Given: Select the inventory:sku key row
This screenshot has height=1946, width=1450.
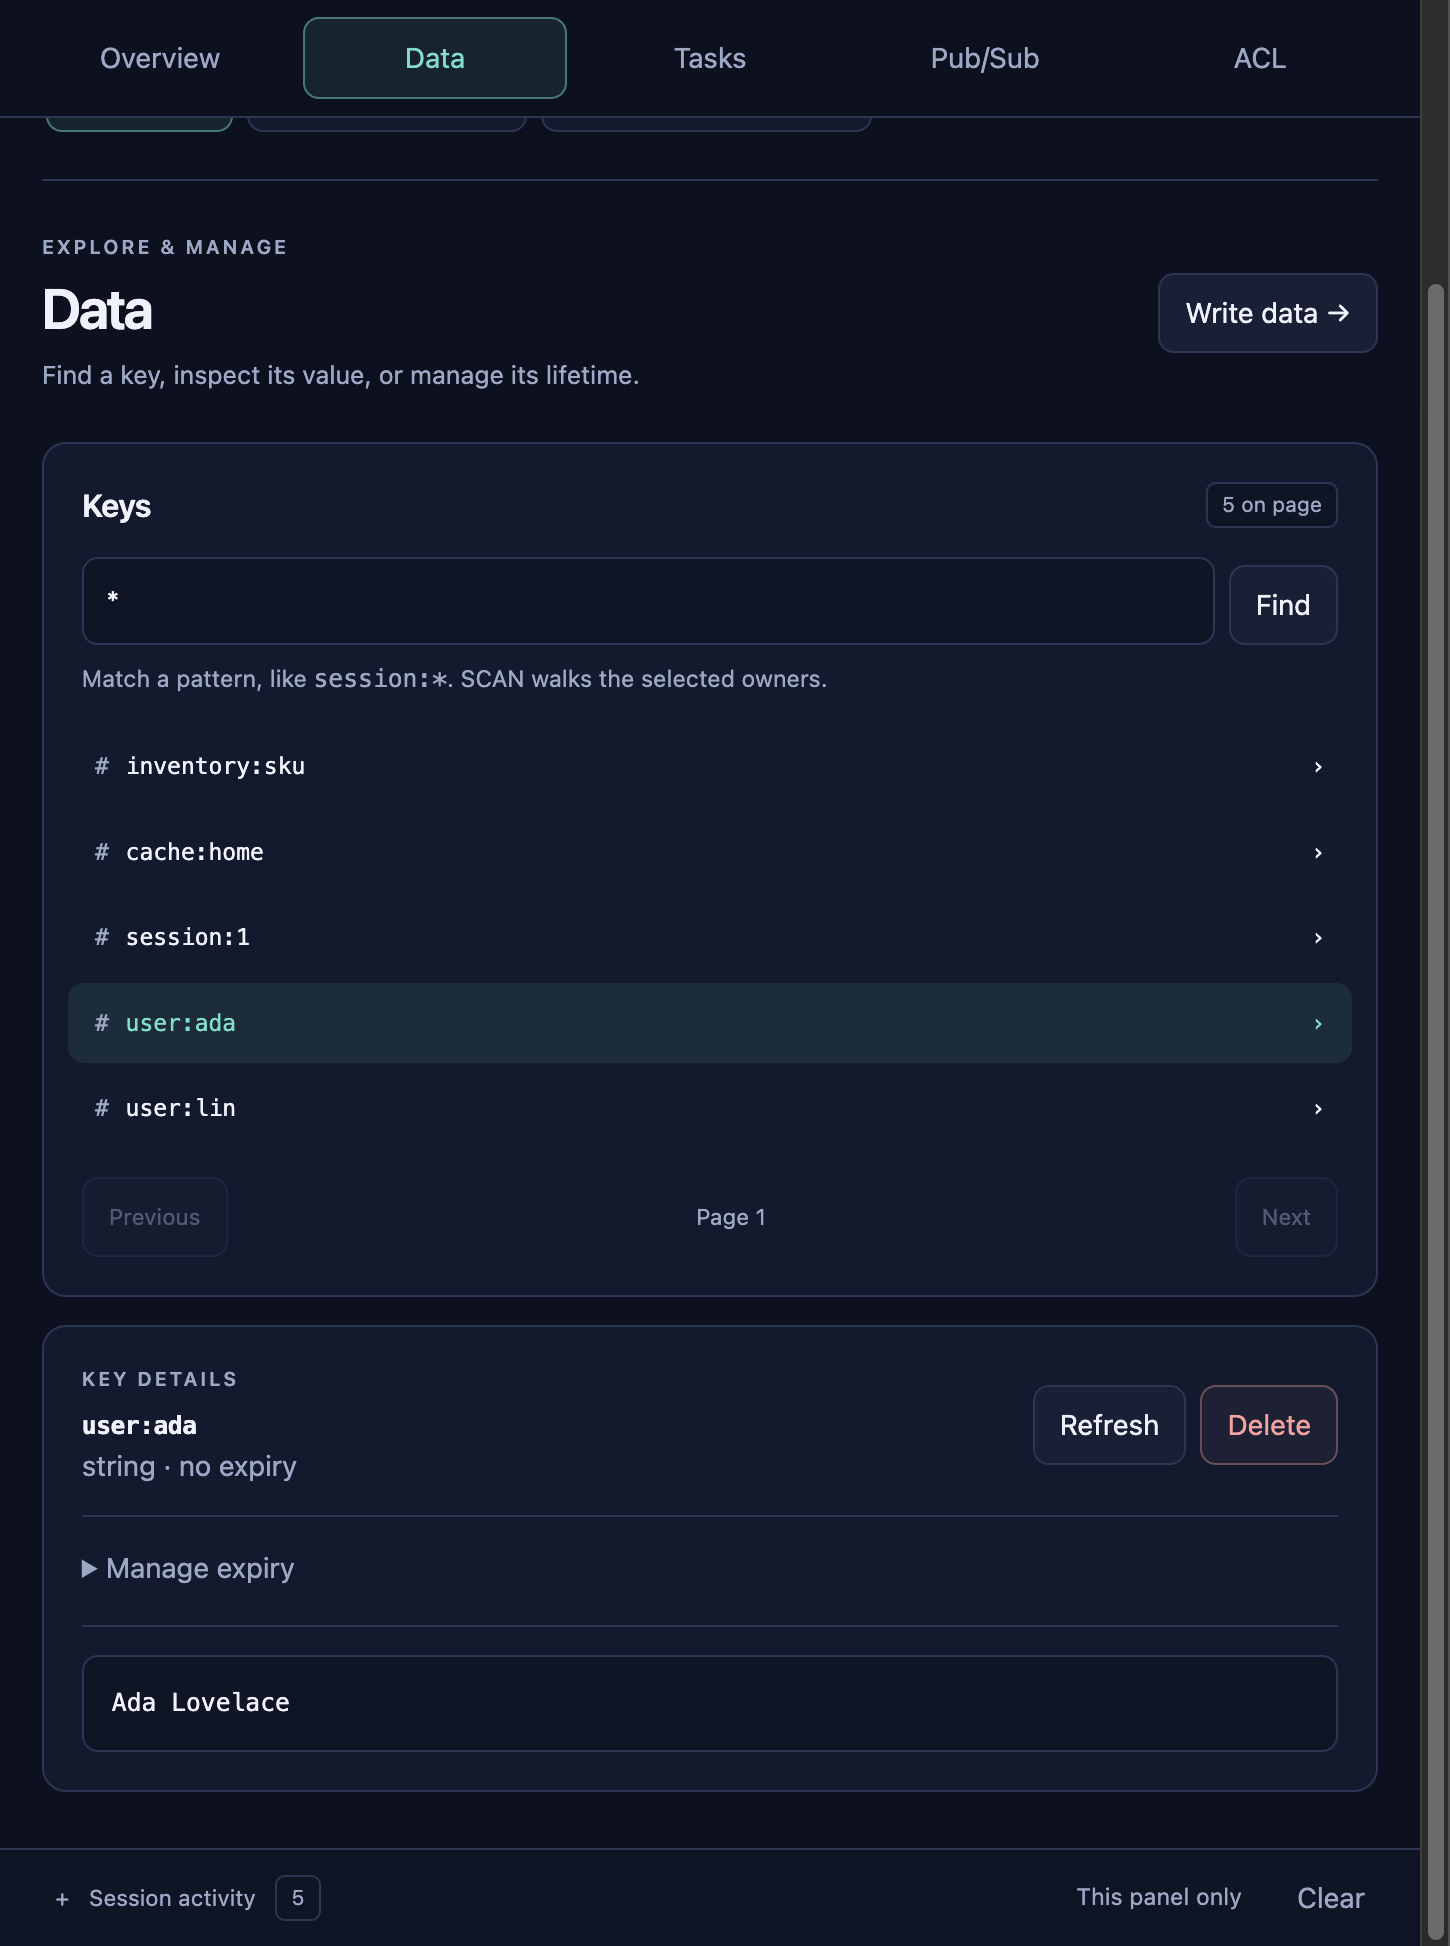Looking at the screenshot, I should pyautogui.click(x=710, y=766).
